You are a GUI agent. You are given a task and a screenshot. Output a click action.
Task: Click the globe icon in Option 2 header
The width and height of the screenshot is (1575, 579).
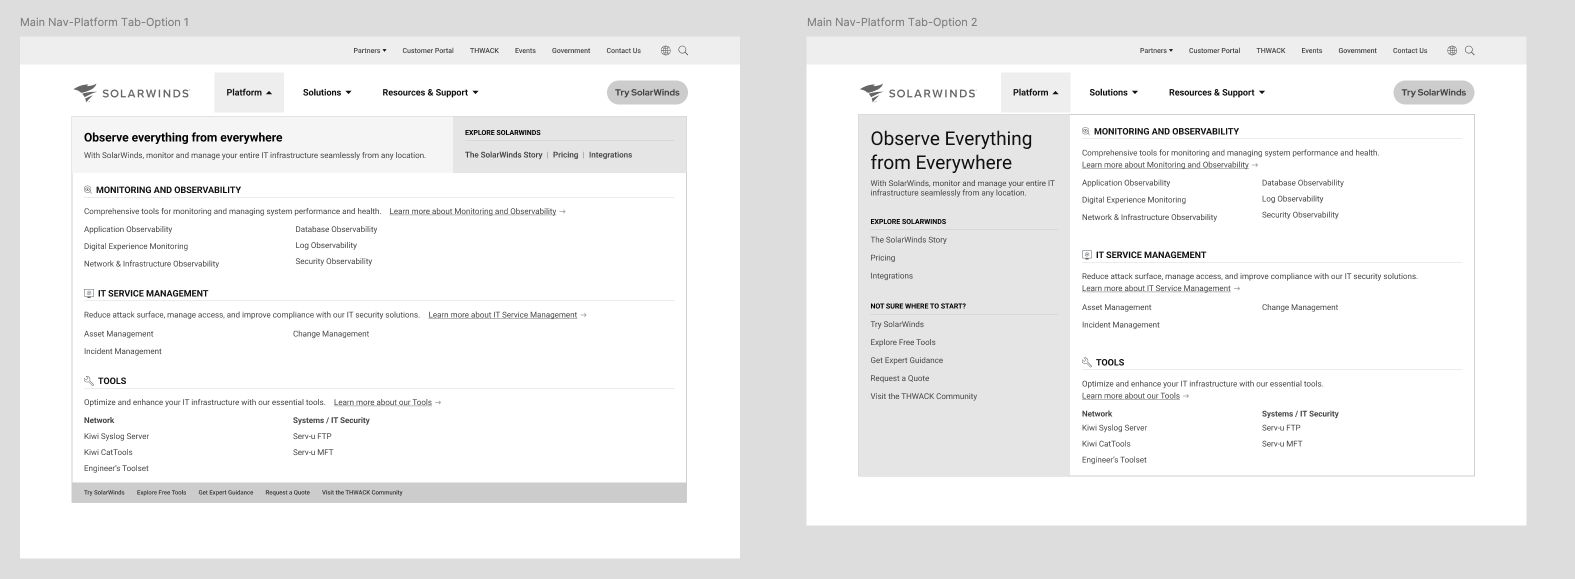point(1452,50)
